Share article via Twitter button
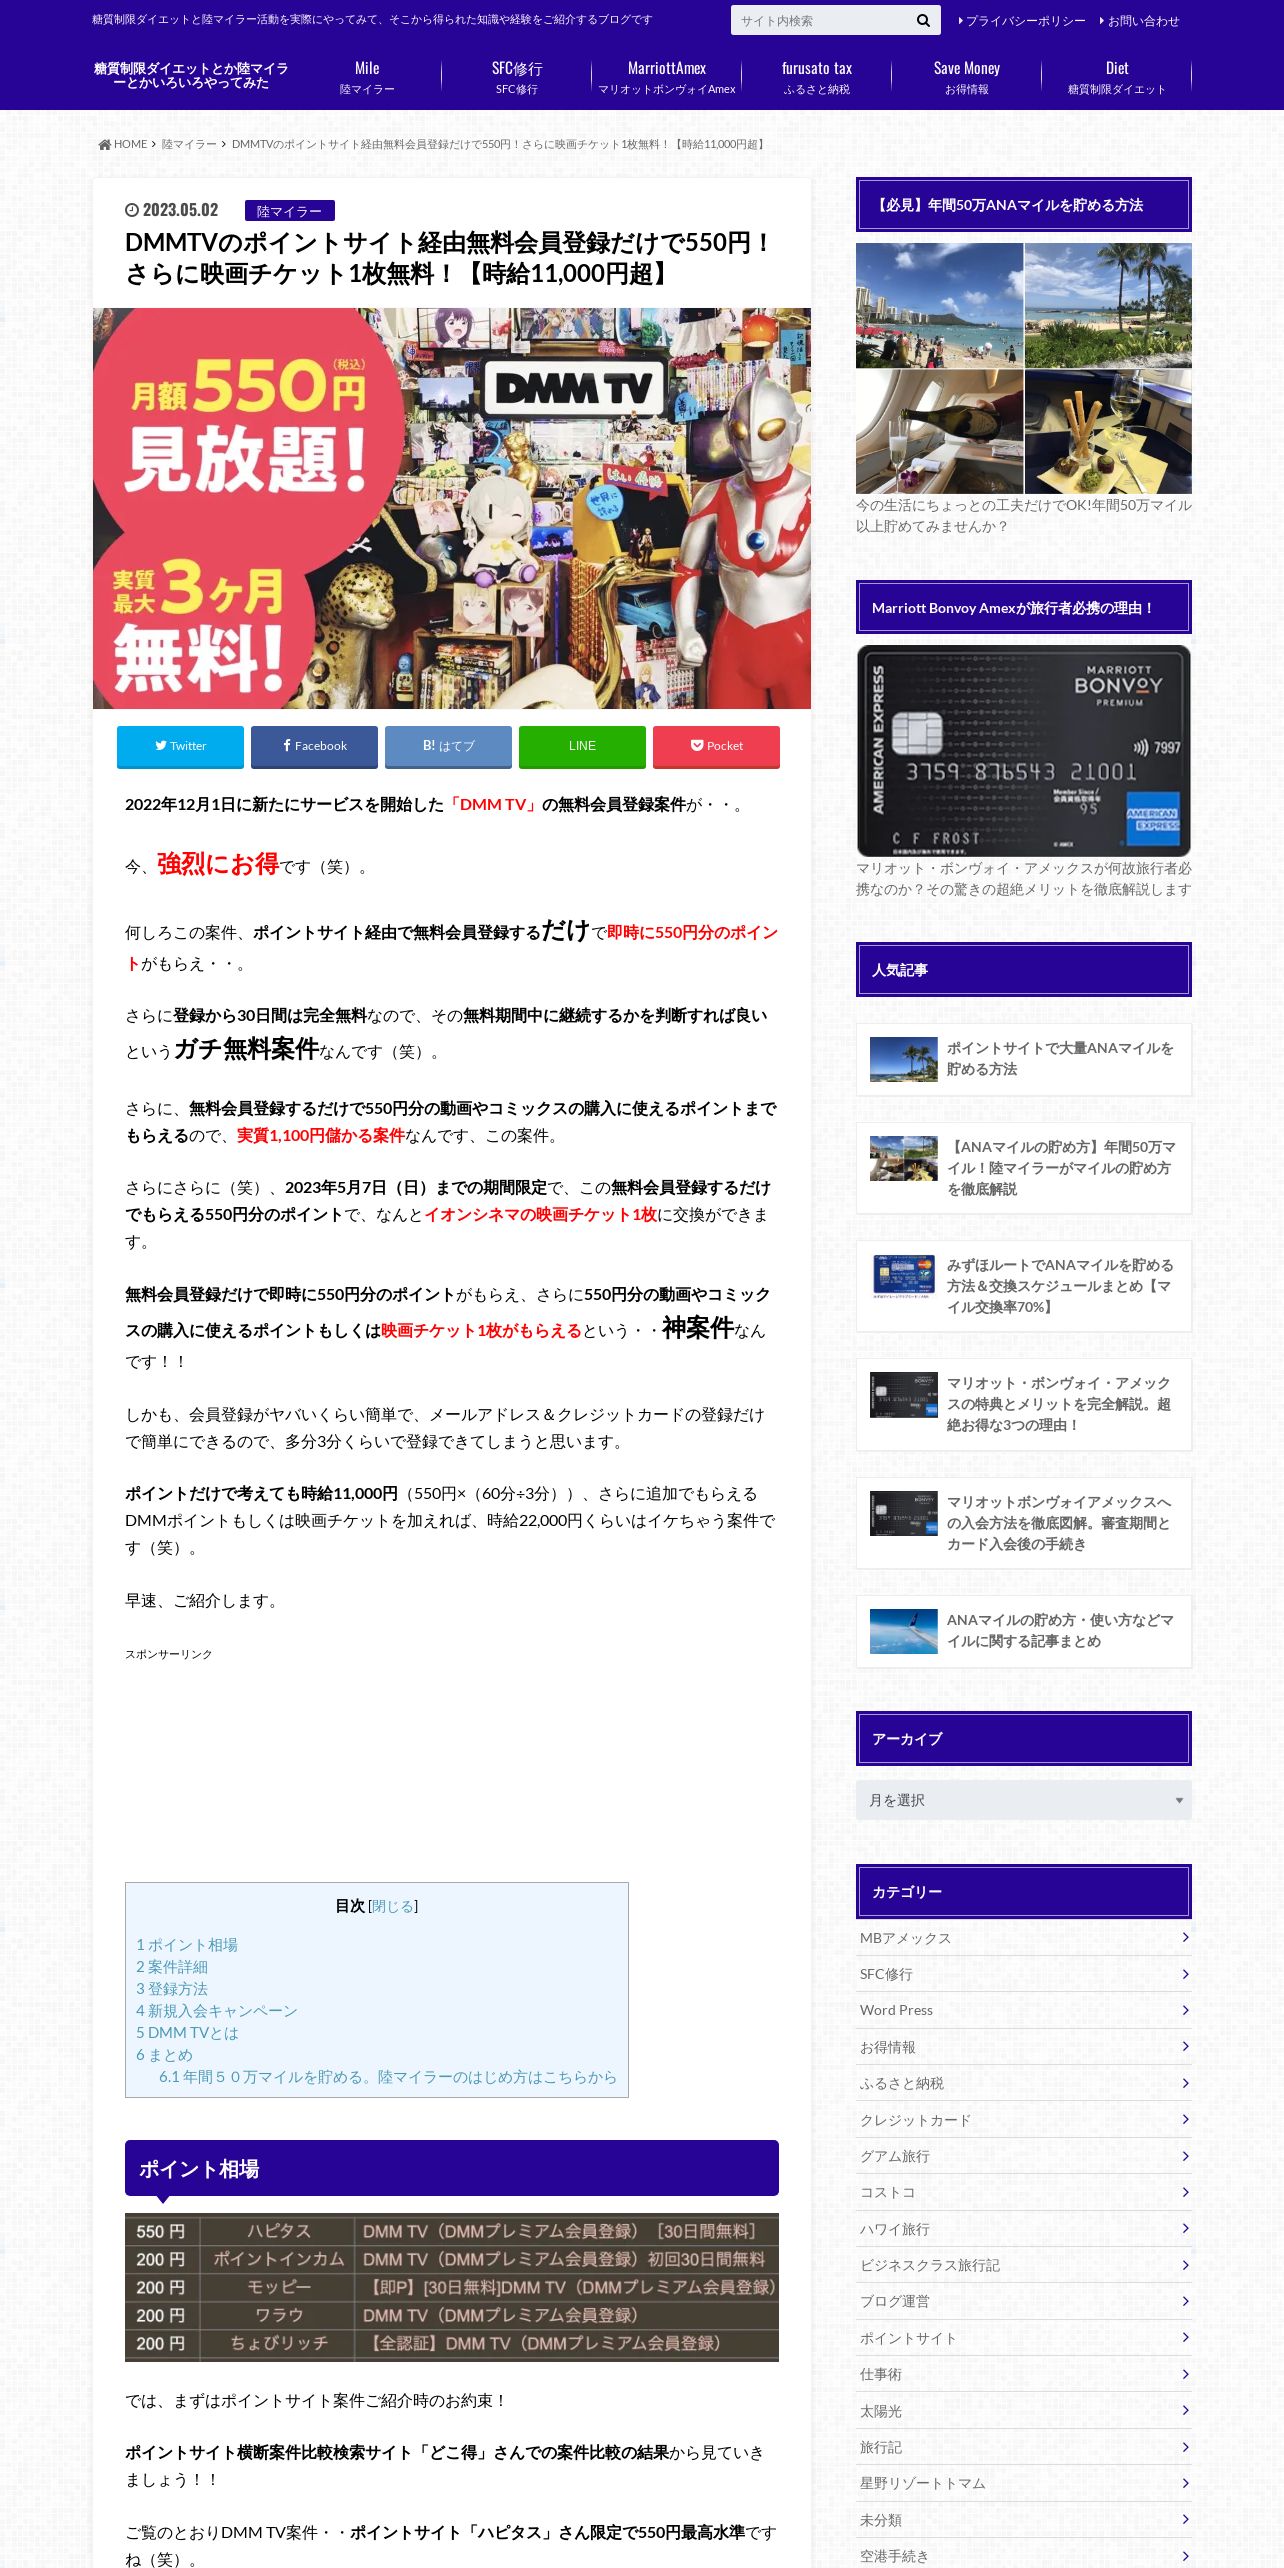Viewport: 1284px width, 2568px height. pyautogui.click(x=180, y=746)
